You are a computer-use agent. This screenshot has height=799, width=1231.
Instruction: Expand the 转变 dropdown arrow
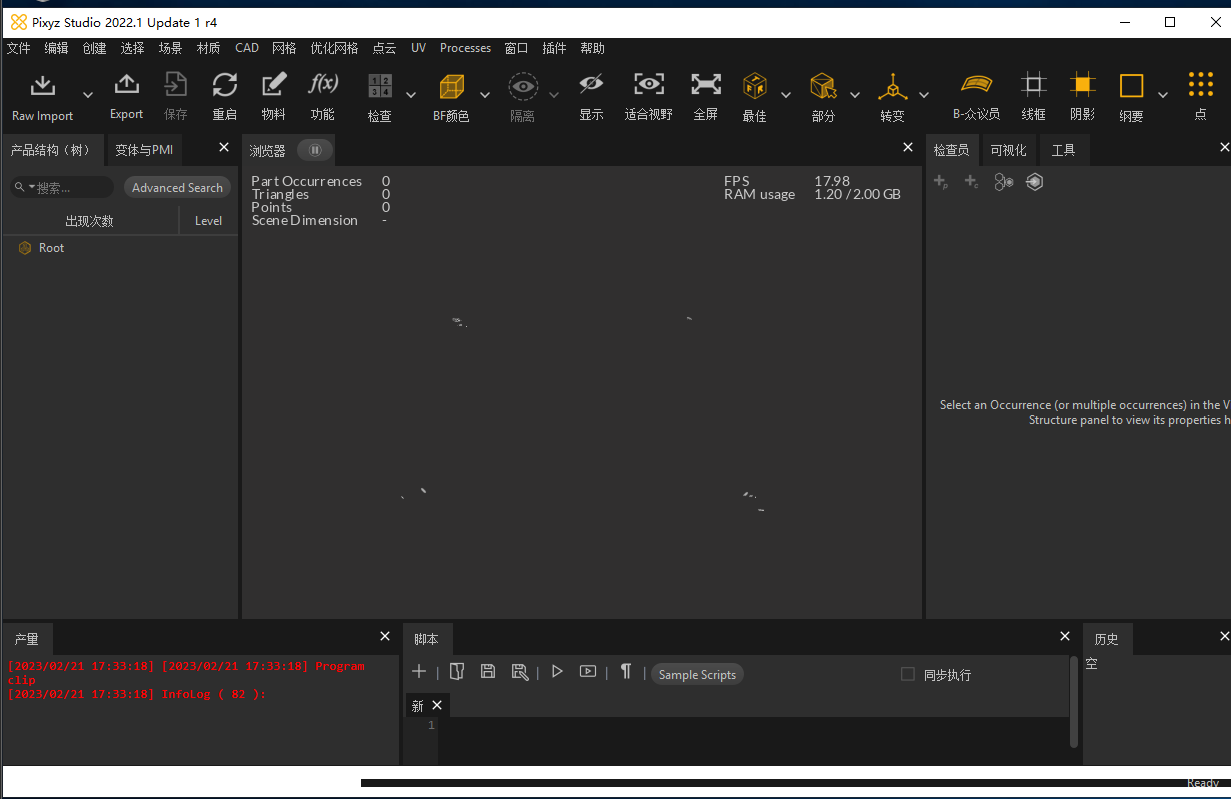(924, 95)
